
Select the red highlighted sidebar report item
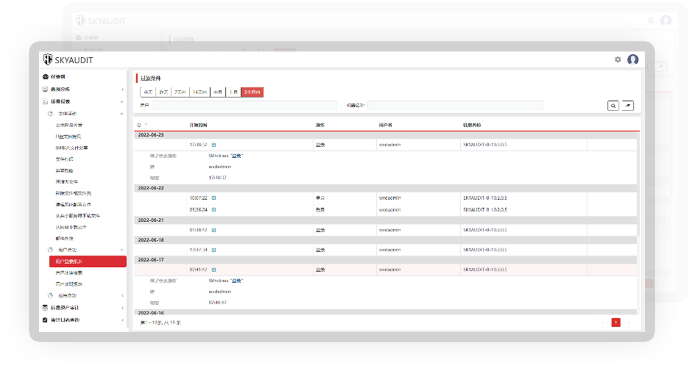88,262
